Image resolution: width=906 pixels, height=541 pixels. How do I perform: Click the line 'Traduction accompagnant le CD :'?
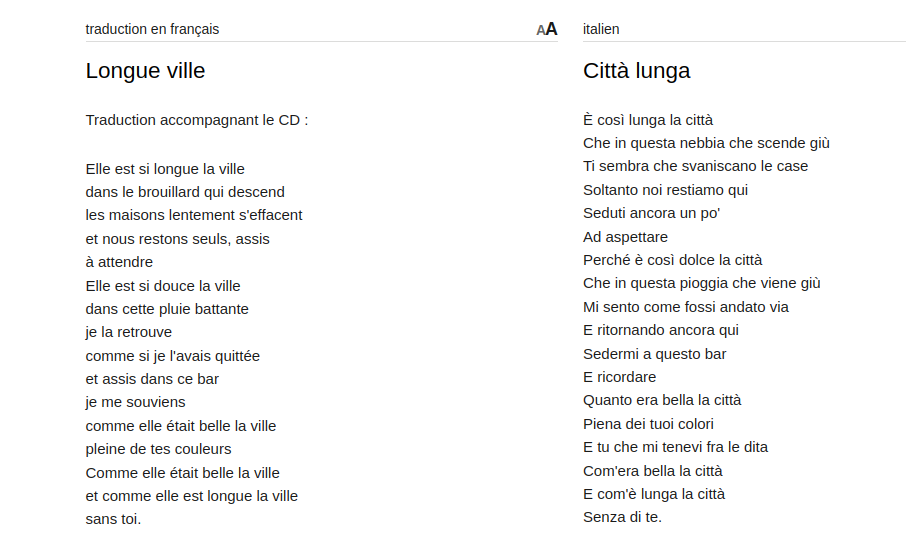(197, 120)
